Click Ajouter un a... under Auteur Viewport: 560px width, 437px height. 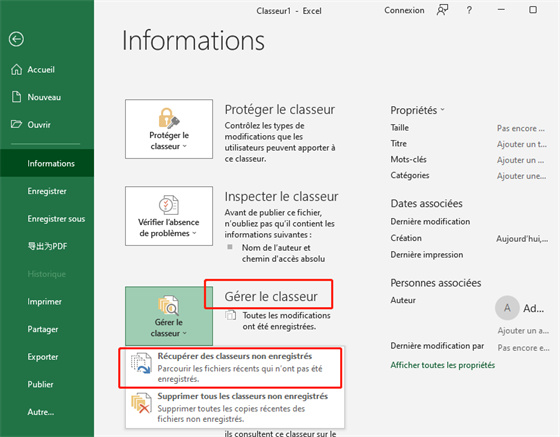pyautogui.click(x=523, y=331)
